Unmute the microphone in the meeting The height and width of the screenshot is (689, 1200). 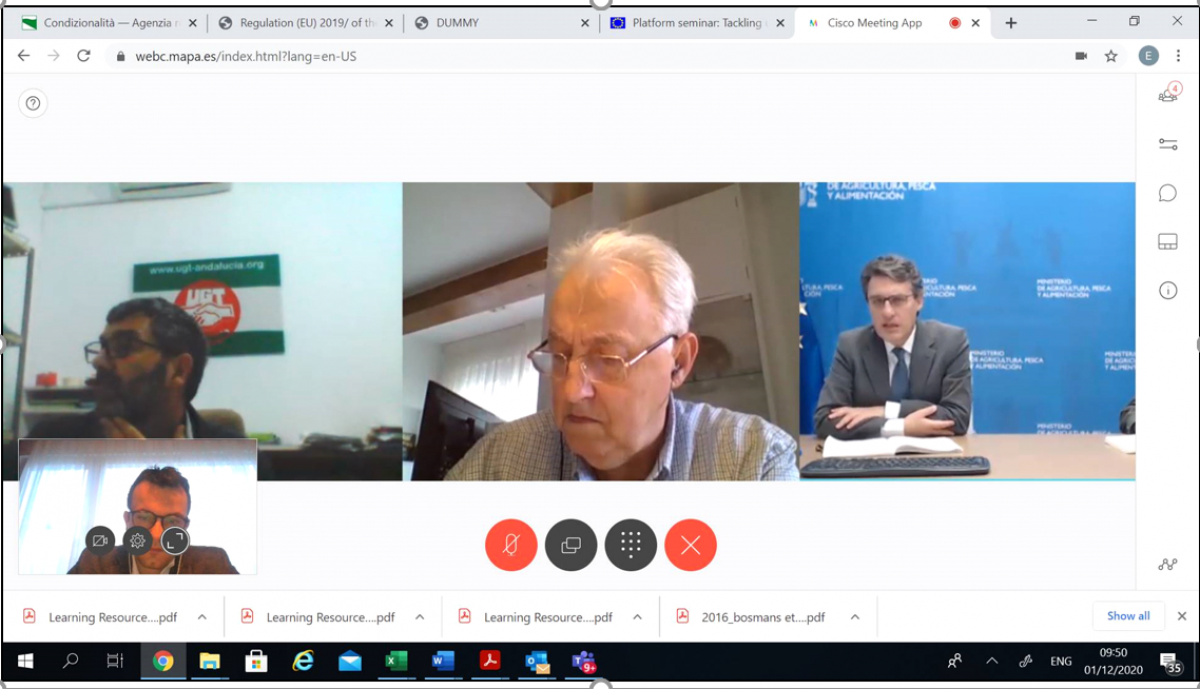[511, 545]
